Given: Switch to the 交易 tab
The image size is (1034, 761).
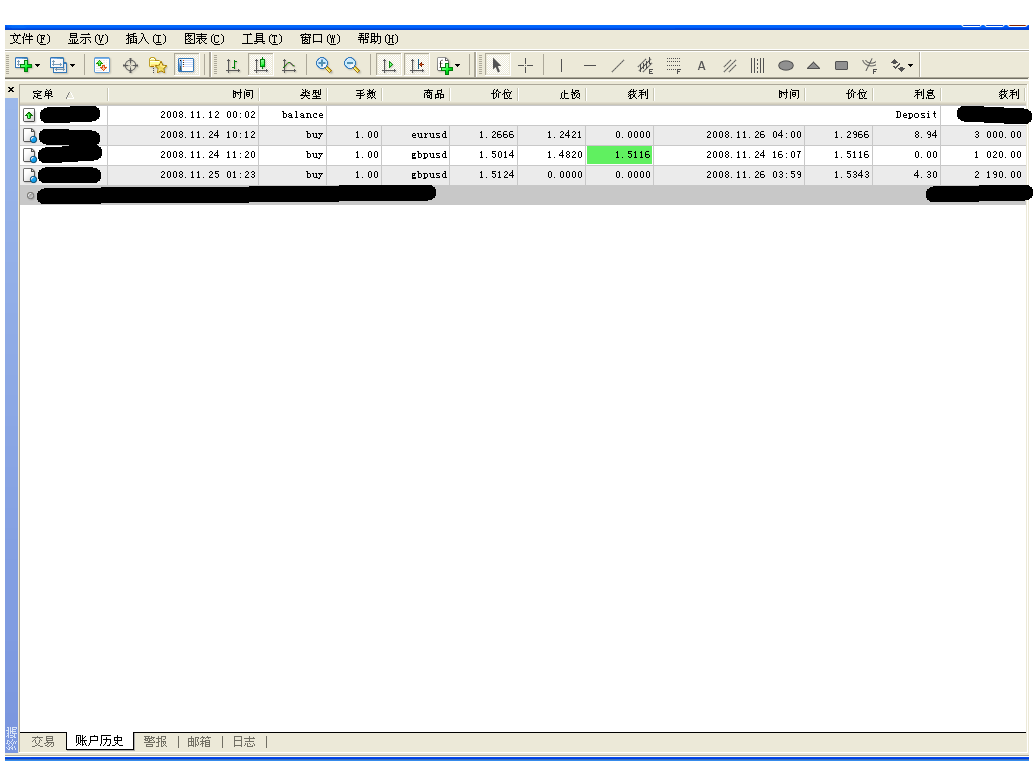Looking at the screenshot, I should click(x=43, y=741).
